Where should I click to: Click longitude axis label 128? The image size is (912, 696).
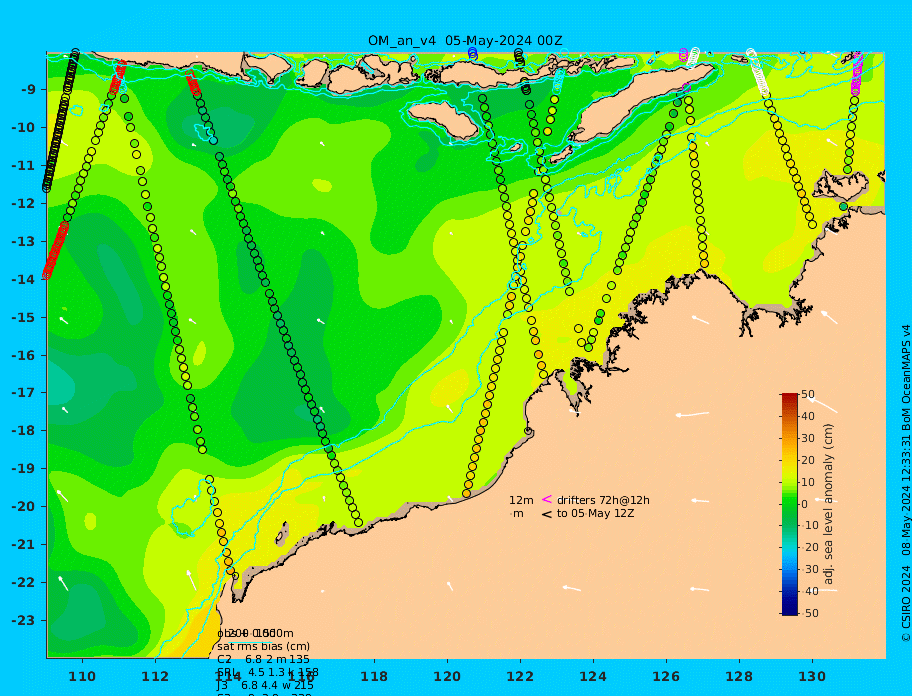(x=739, y=676)
